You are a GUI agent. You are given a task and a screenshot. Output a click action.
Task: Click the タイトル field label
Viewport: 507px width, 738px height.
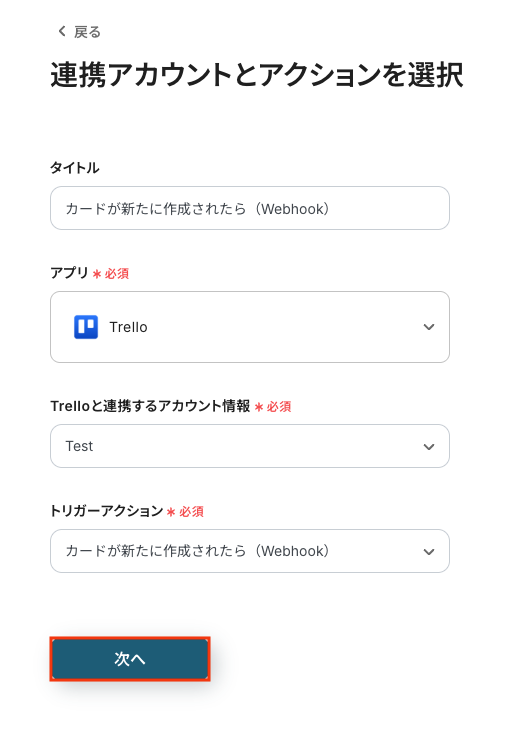pyautogui.click(x=75, y=168)
